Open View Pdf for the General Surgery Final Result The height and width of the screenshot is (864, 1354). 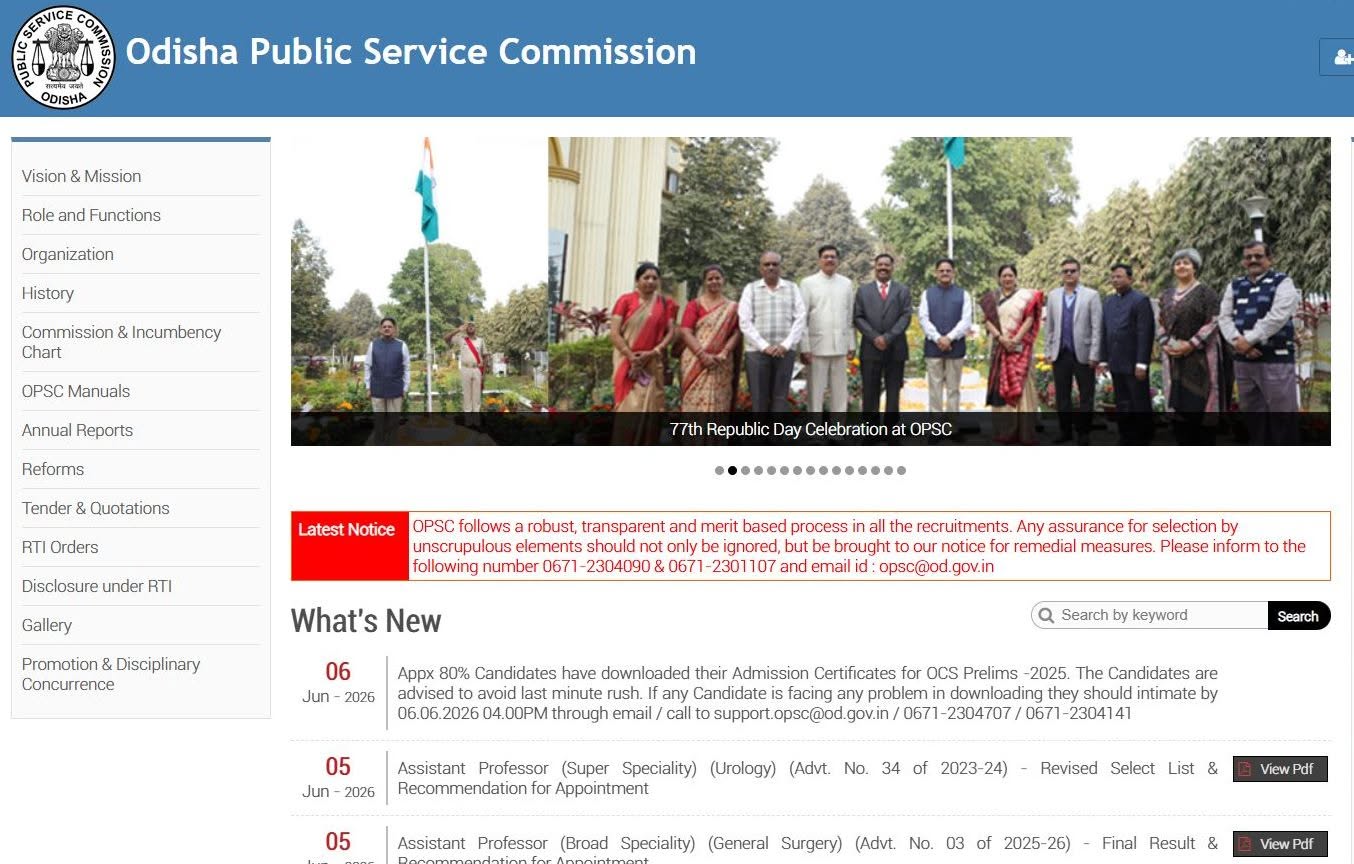point(1280,844)
